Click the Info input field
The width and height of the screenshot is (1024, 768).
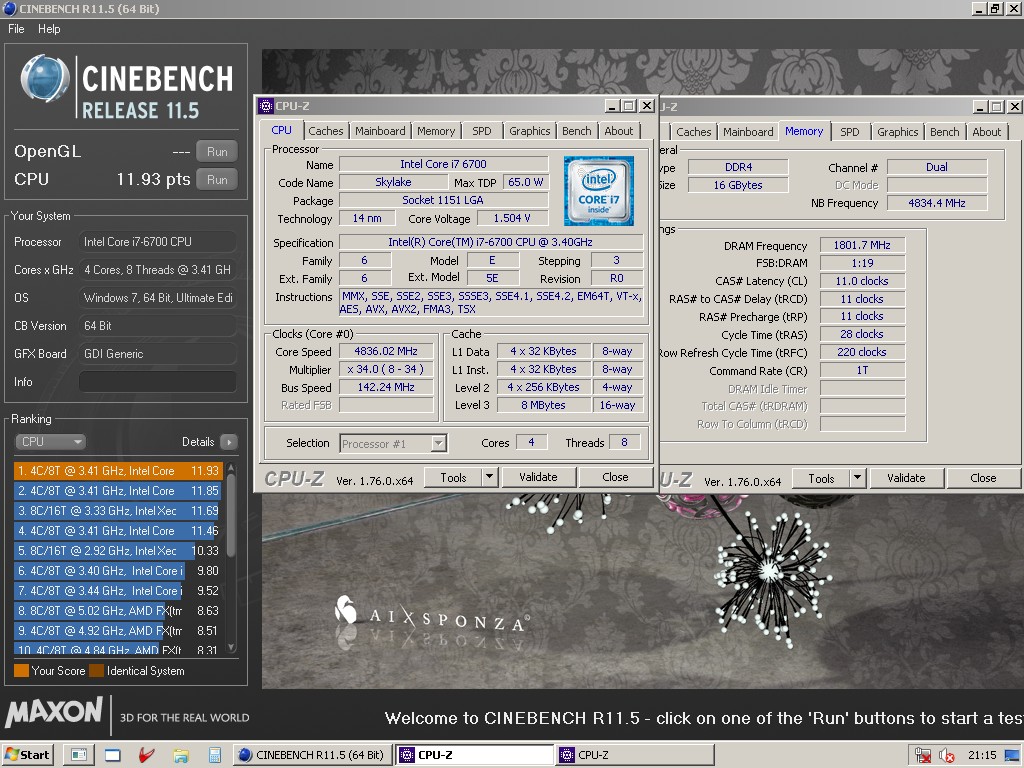pos(157,382)
